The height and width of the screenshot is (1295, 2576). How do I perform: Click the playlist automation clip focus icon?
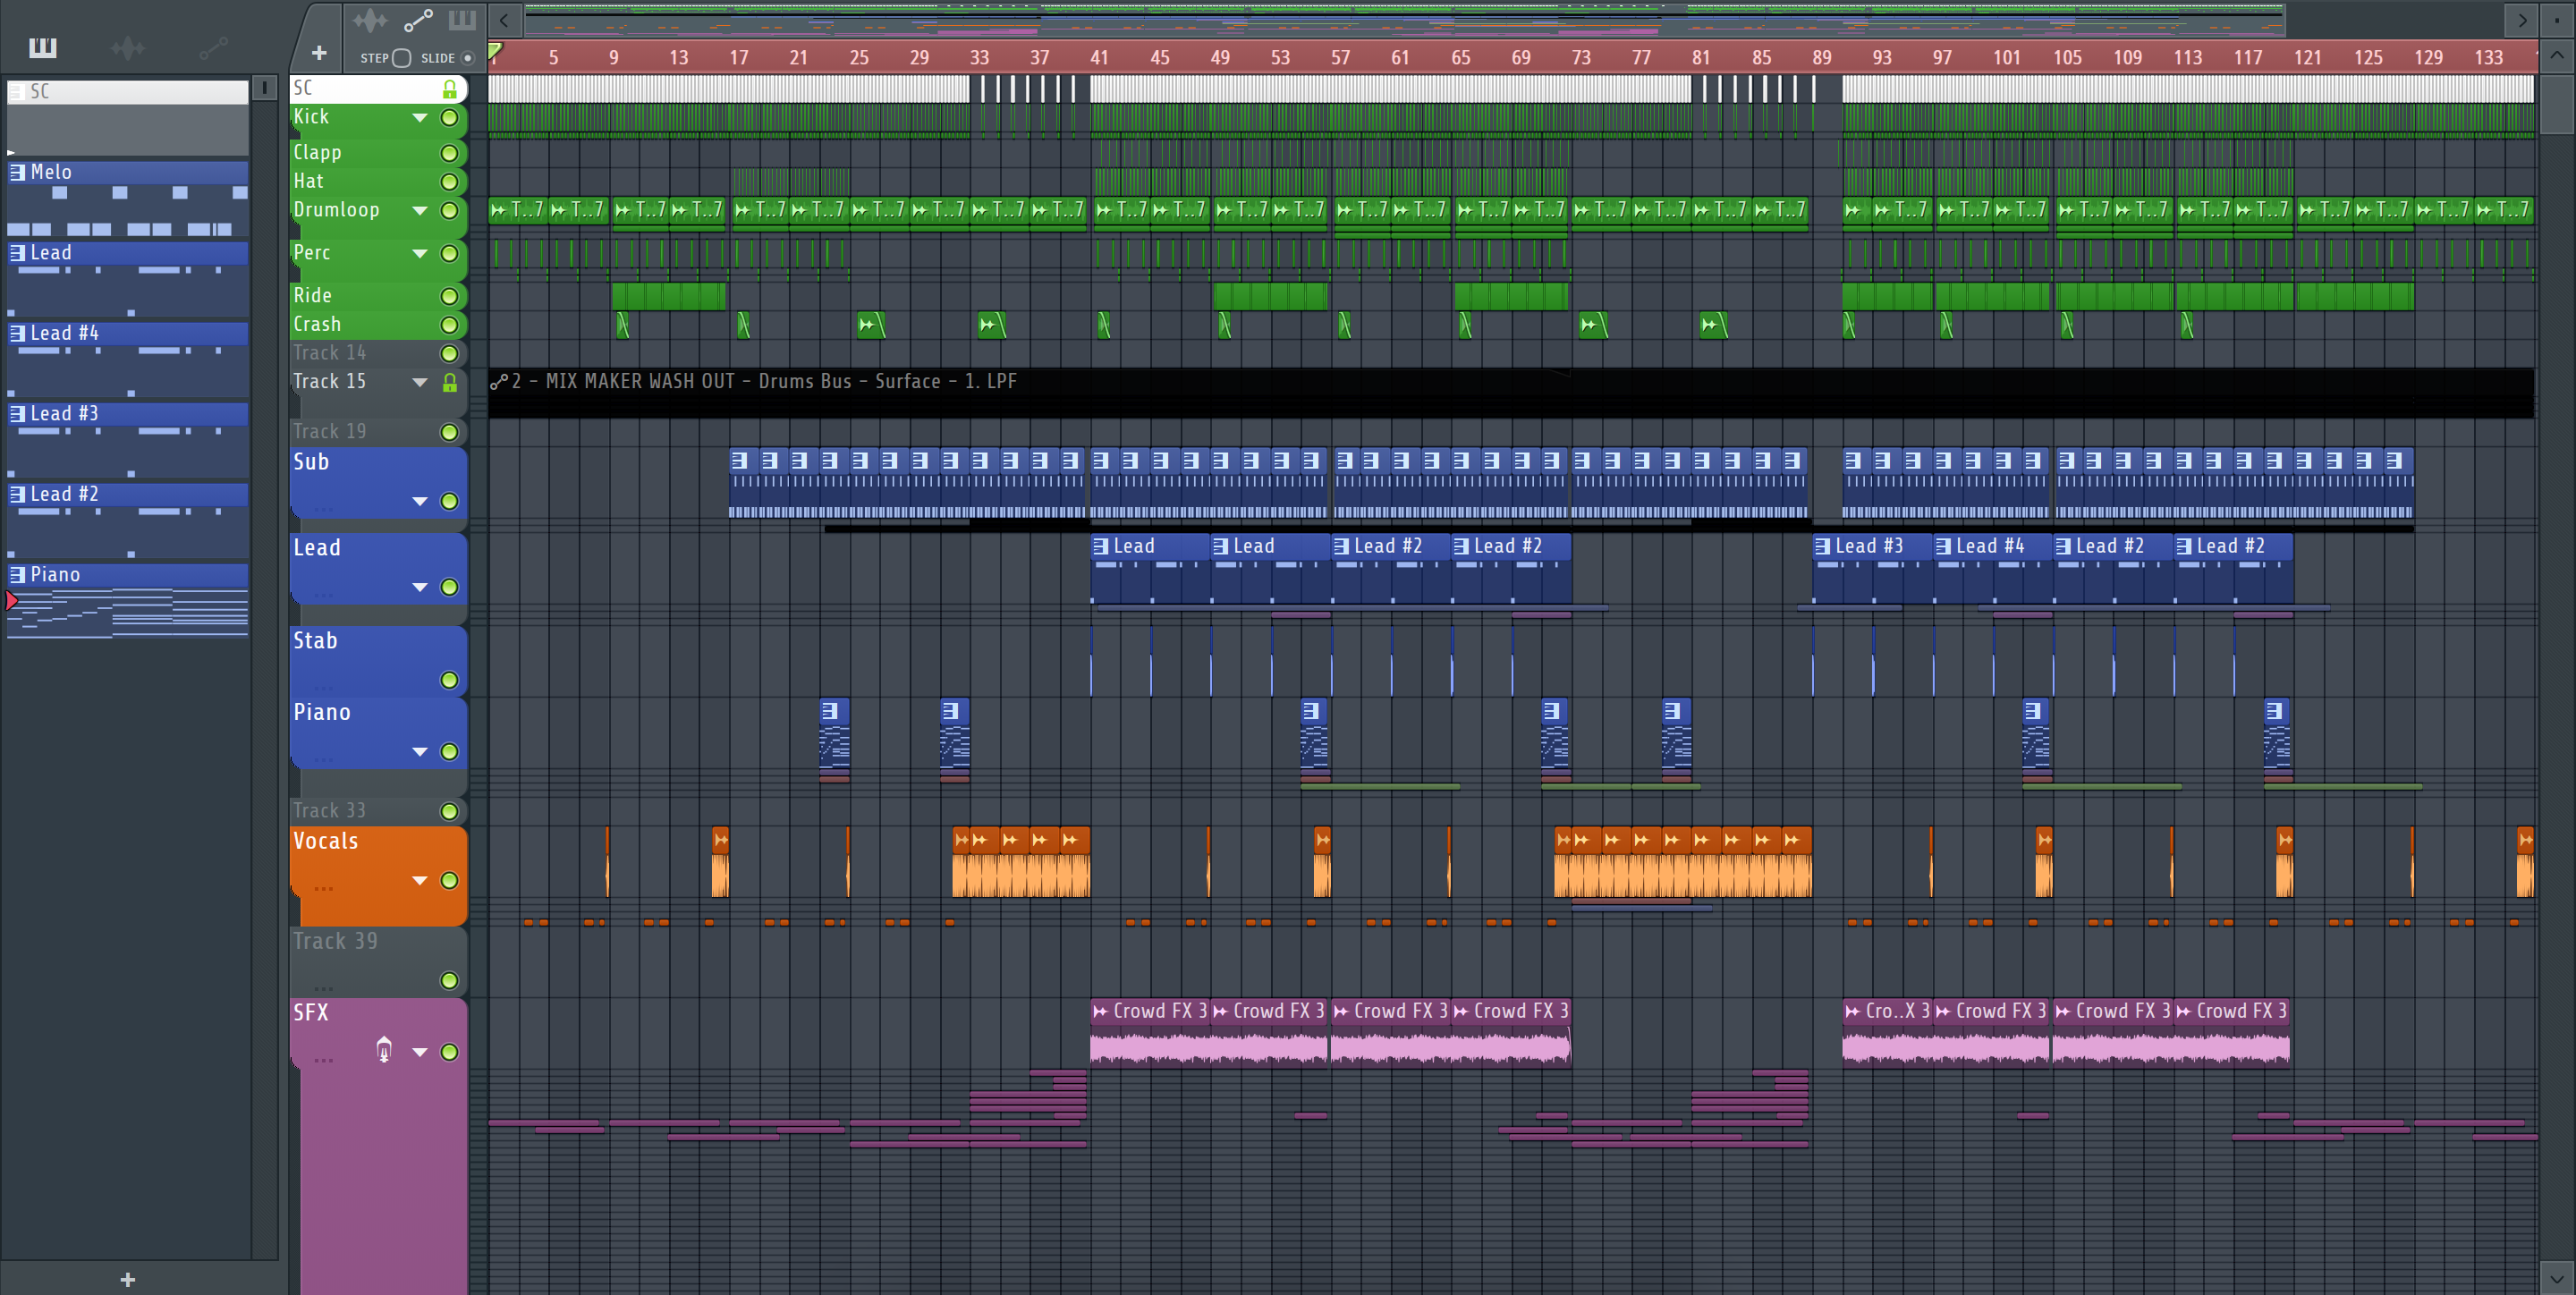click(418, 20)
